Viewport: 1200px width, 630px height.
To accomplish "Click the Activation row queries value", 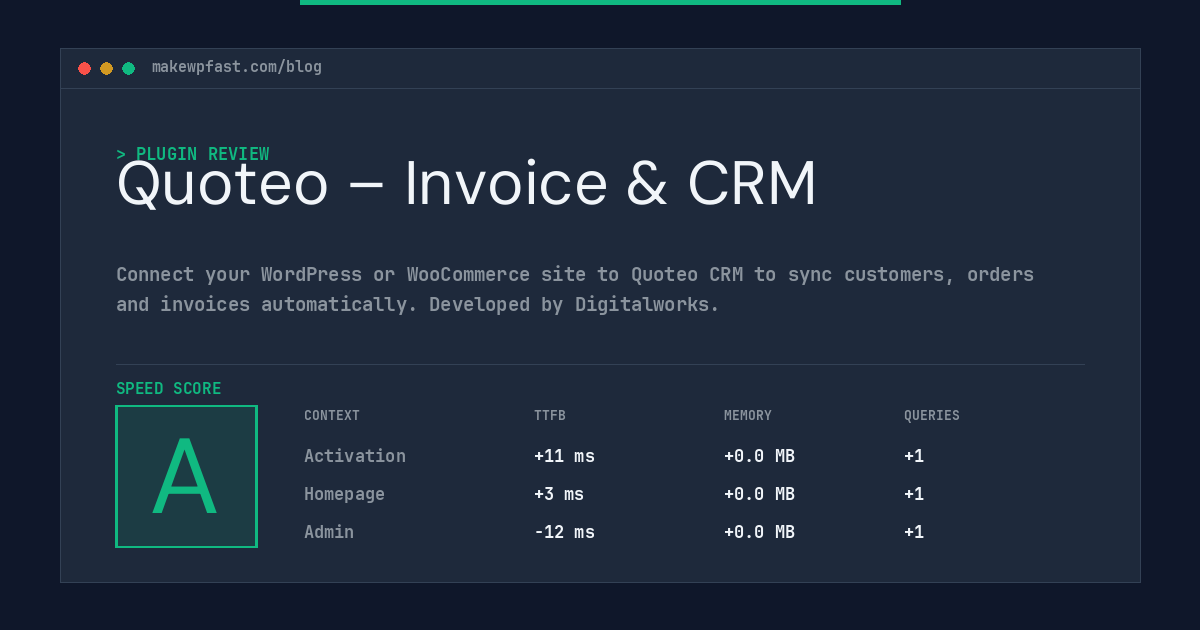I will tap(914, 456).
